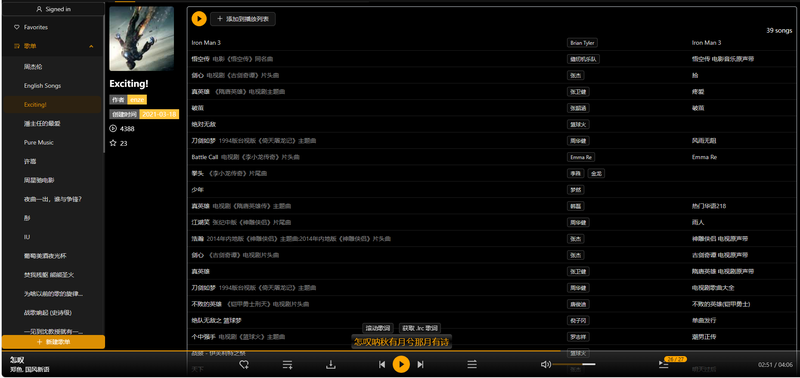Click the Brian Tyler artist tag
This screenshot has width=800, height=378.
pyautogui.click(x=582, y=43)
